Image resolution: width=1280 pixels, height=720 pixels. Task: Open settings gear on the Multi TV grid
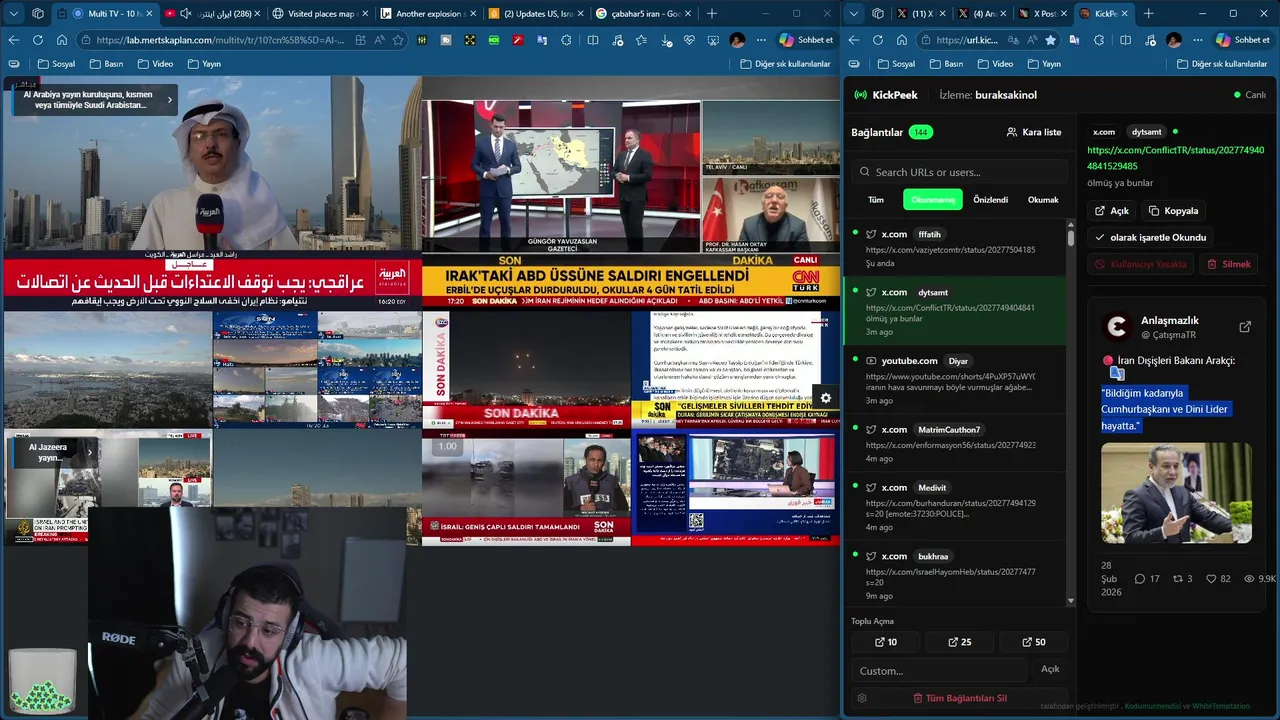(825, 398)
